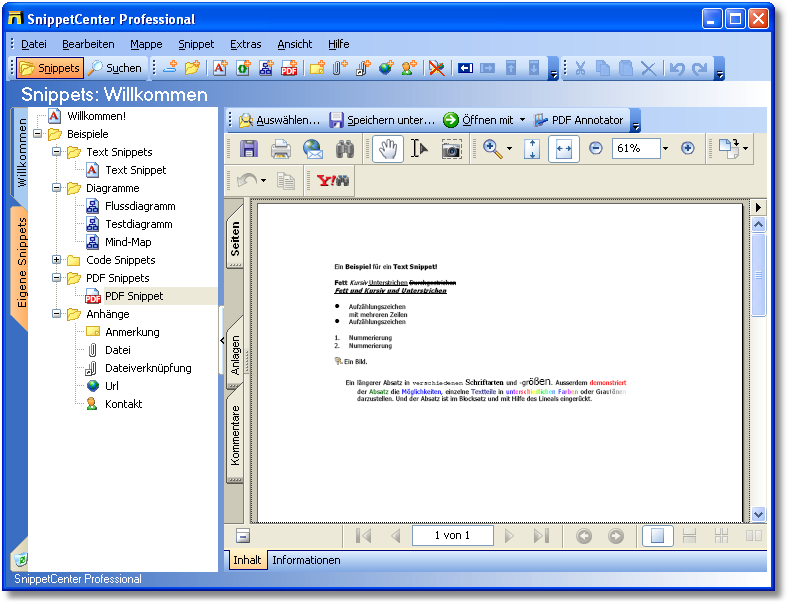This screenshot has width=789, height=605.
Task: Click the Undo arrow in main toolbar
Action: point(677,68)
